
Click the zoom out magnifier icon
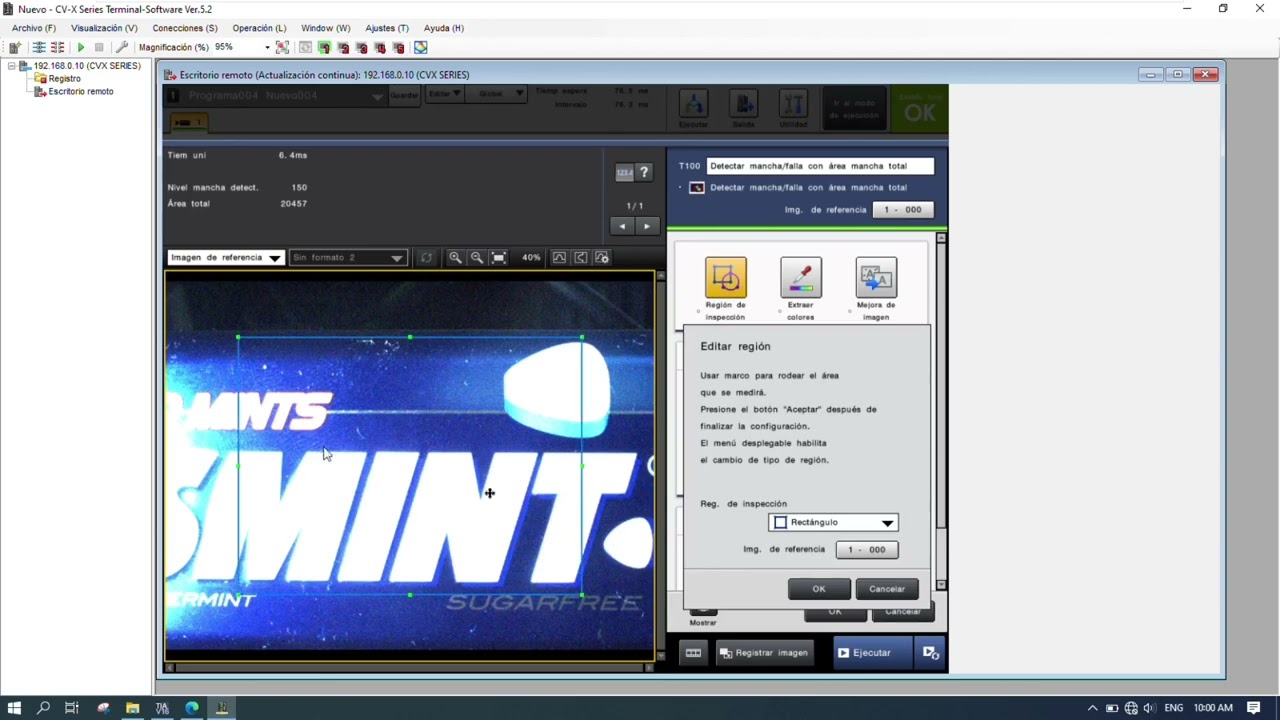click(x=477, y=257)
